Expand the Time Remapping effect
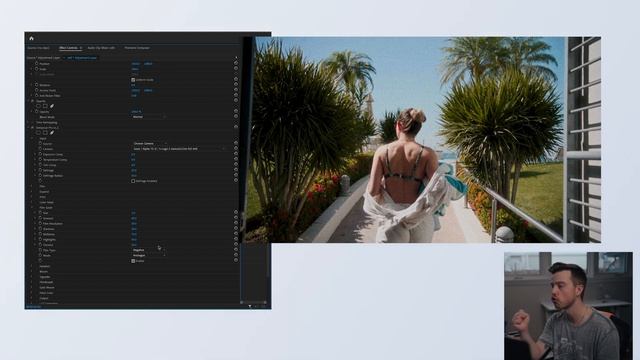Image resolution: width=640 pixels, height=360 pixels. (29, 122)
